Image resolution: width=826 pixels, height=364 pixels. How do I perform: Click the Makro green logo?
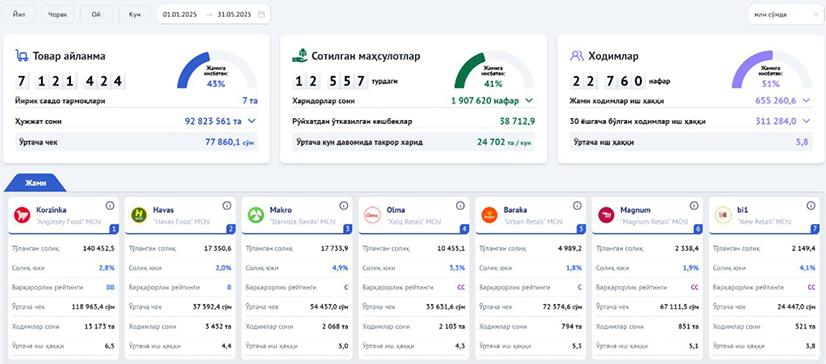pos(255,215)
